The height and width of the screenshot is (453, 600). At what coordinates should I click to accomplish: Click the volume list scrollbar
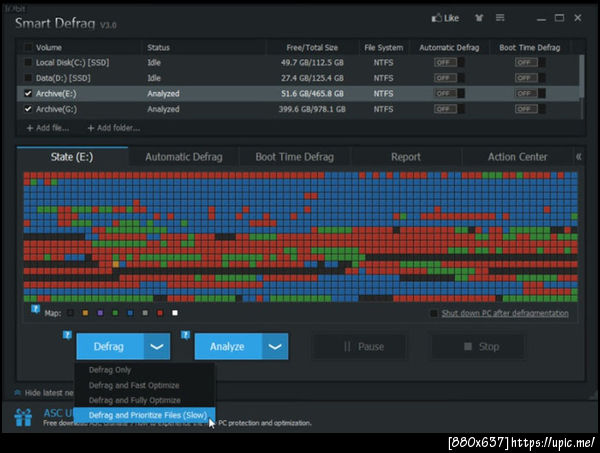(x=582, y=77)
